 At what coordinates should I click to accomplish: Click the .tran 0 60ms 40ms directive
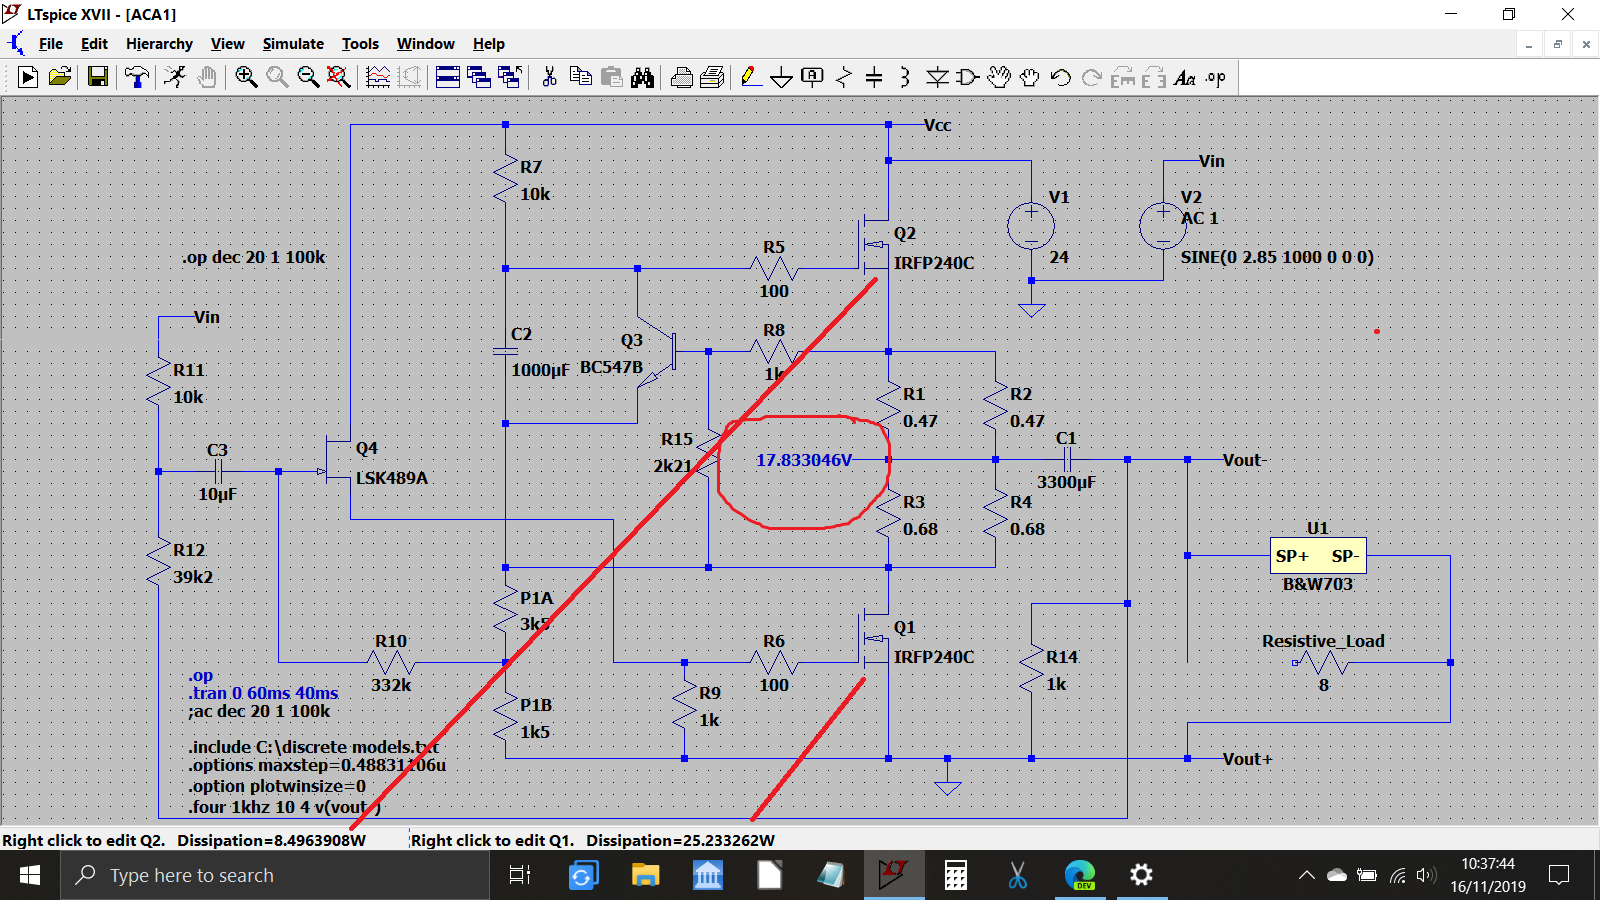click(x=264, y=693)
